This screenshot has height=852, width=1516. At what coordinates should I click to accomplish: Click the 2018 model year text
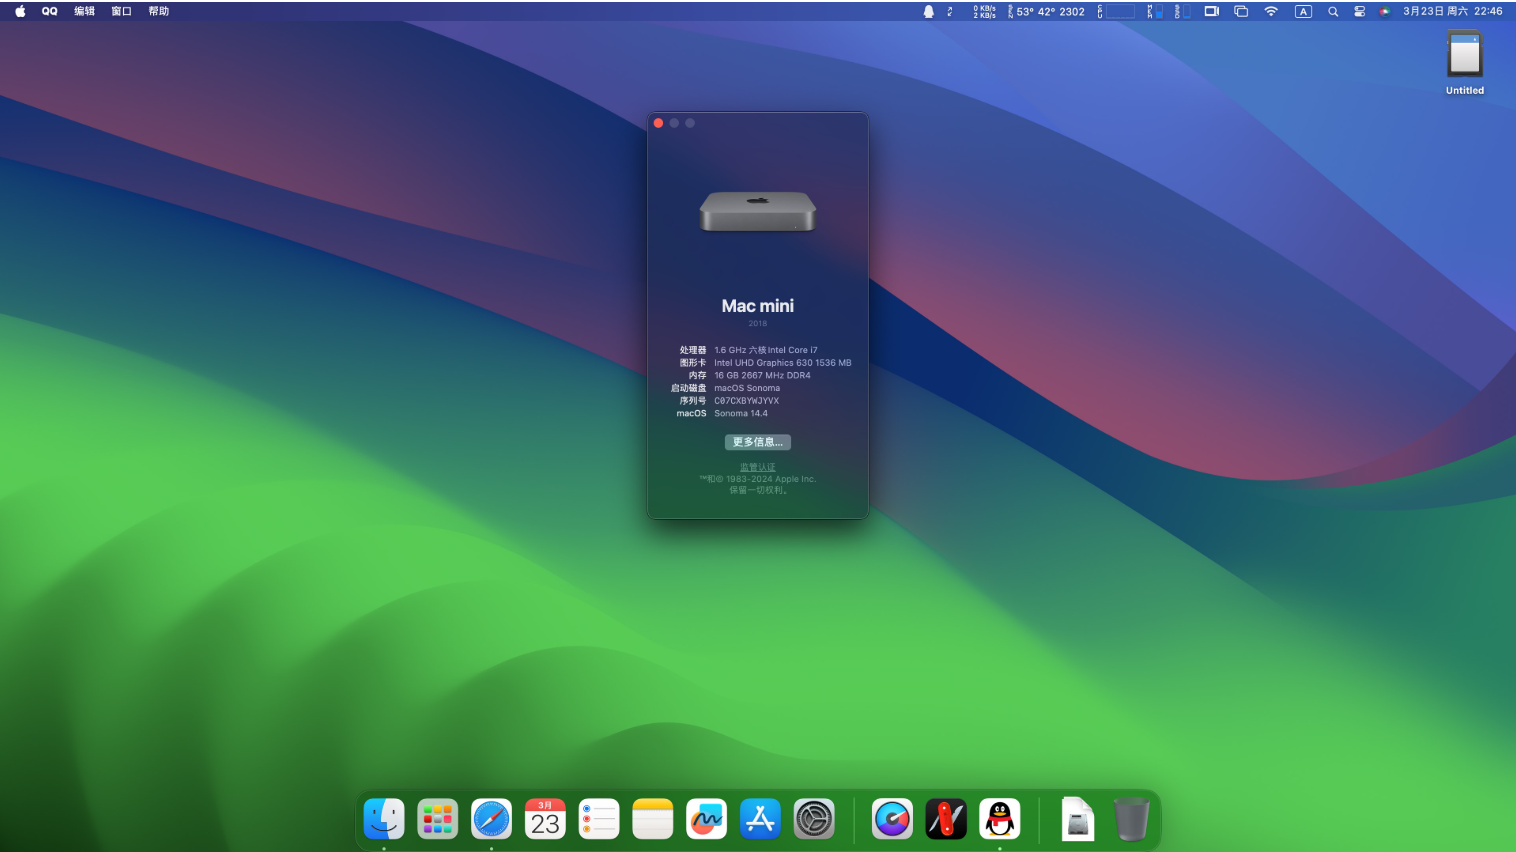(x=758, y=323)
